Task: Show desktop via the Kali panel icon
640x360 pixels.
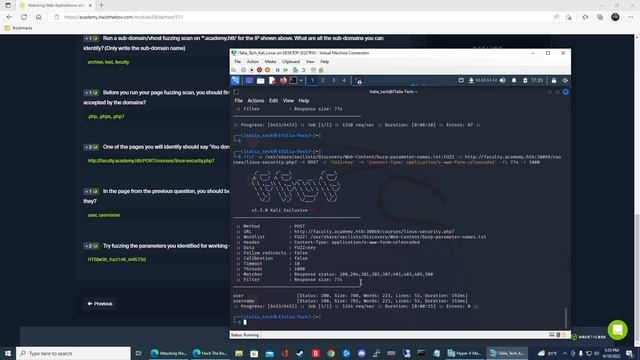Action: click(249, 81)
